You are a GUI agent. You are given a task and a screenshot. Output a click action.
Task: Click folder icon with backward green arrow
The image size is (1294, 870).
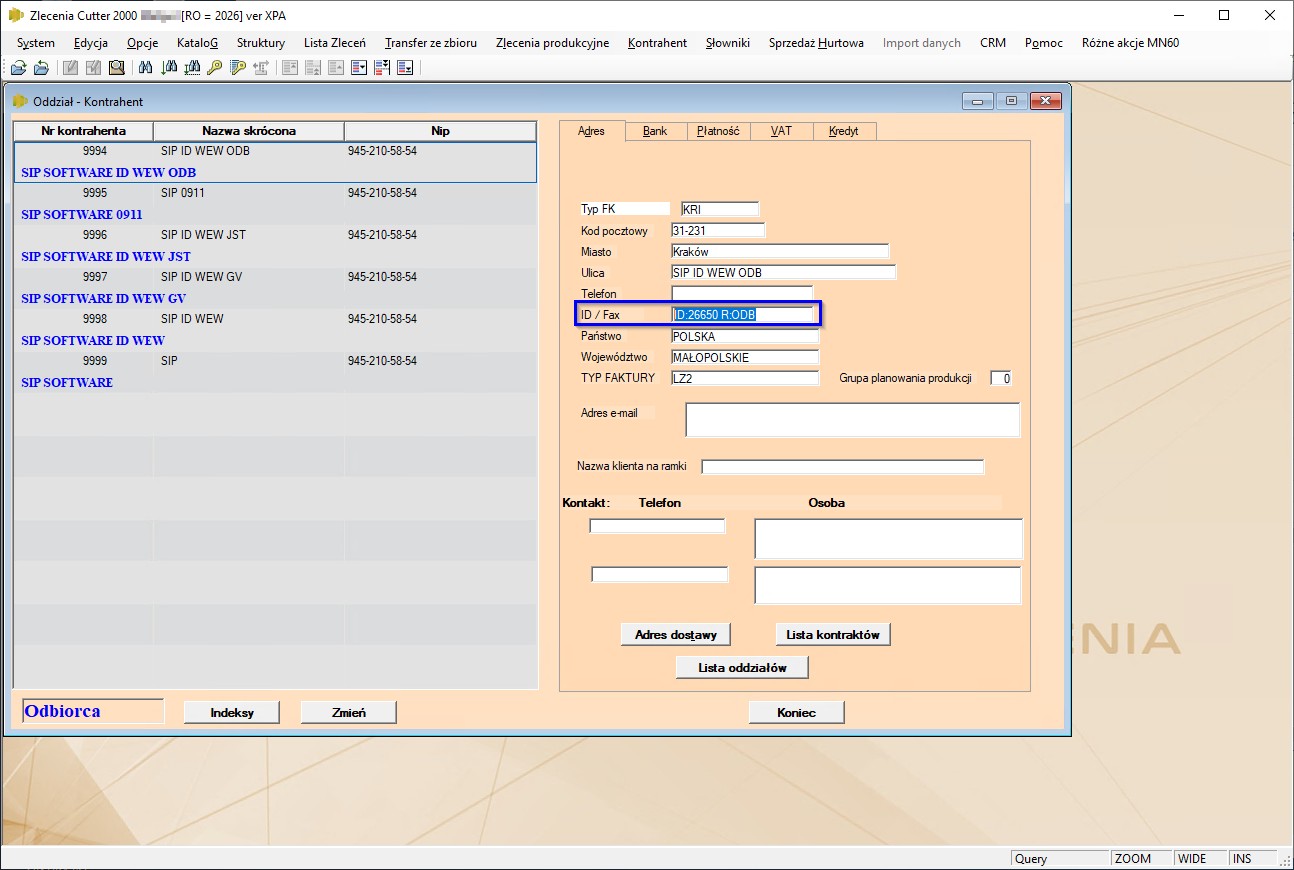tap(41, 67)
